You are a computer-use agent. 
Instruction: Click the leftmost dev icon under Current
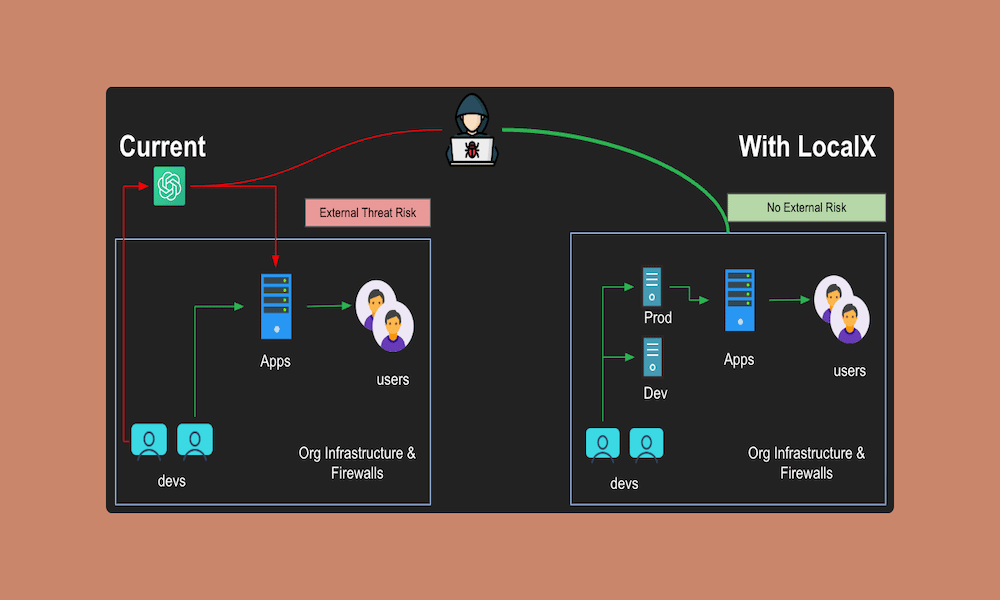[149, 441]
